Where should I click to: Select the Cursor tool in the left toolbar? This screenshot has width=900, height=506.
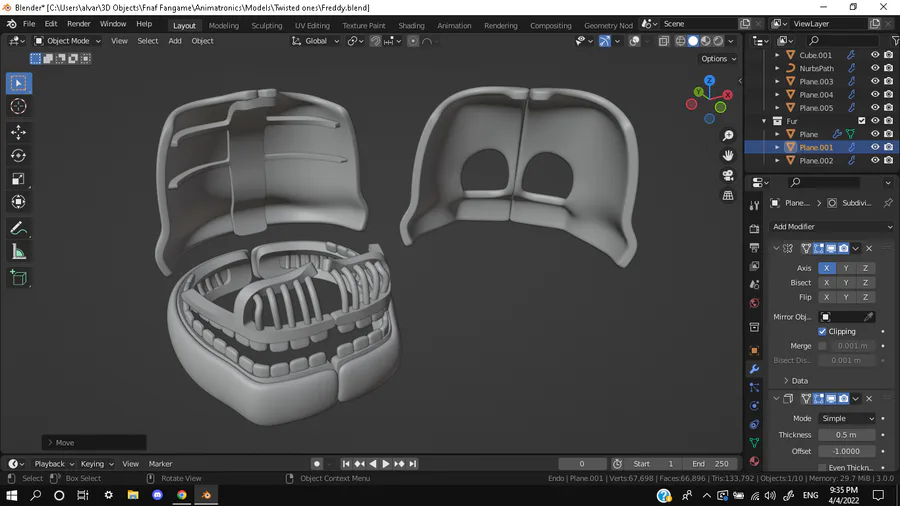pyautogui.click(x=18, y=107)
